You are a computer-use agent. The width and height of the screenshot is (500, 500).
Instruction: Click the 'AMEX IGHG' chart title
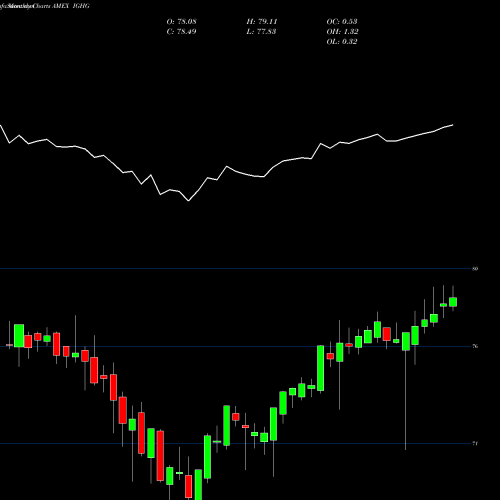coord(71,6)
